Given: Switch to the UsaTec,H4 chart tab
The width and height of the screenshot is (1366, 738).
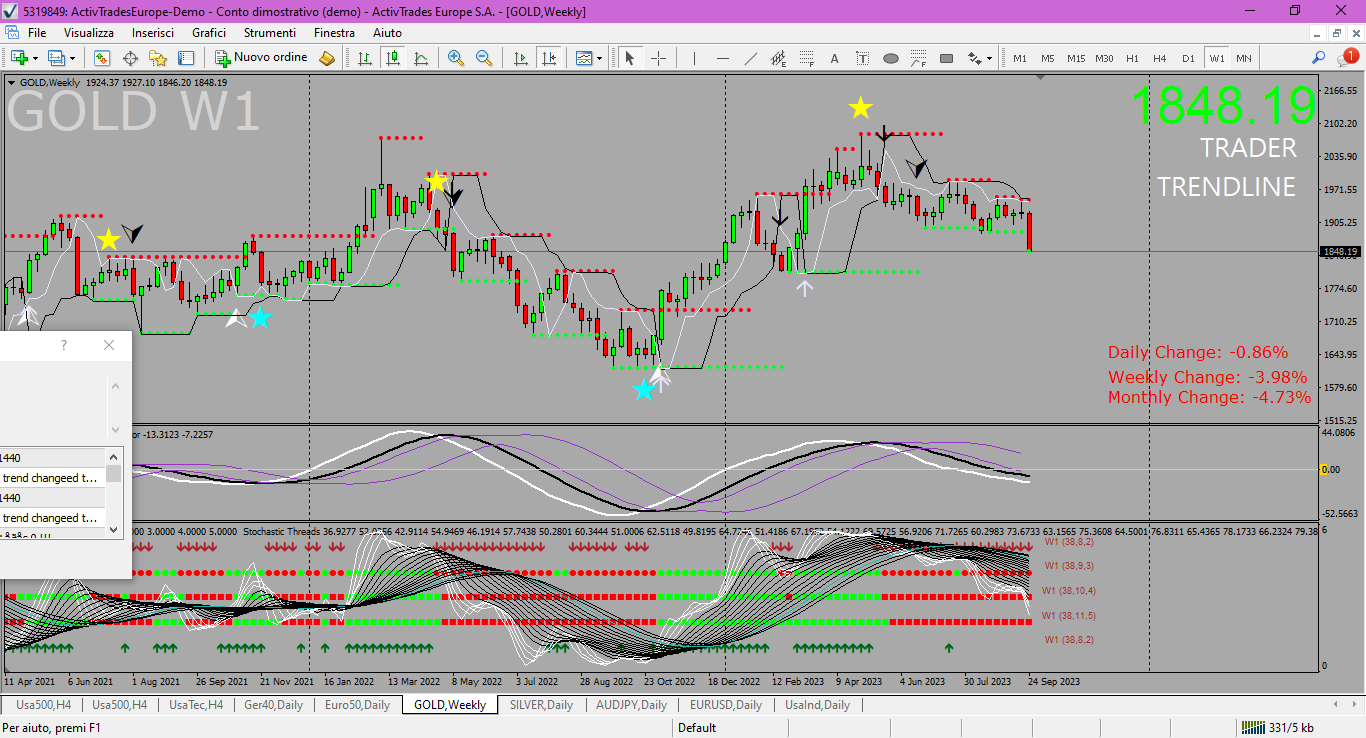Looking at the screenshot, I should 196,705.
